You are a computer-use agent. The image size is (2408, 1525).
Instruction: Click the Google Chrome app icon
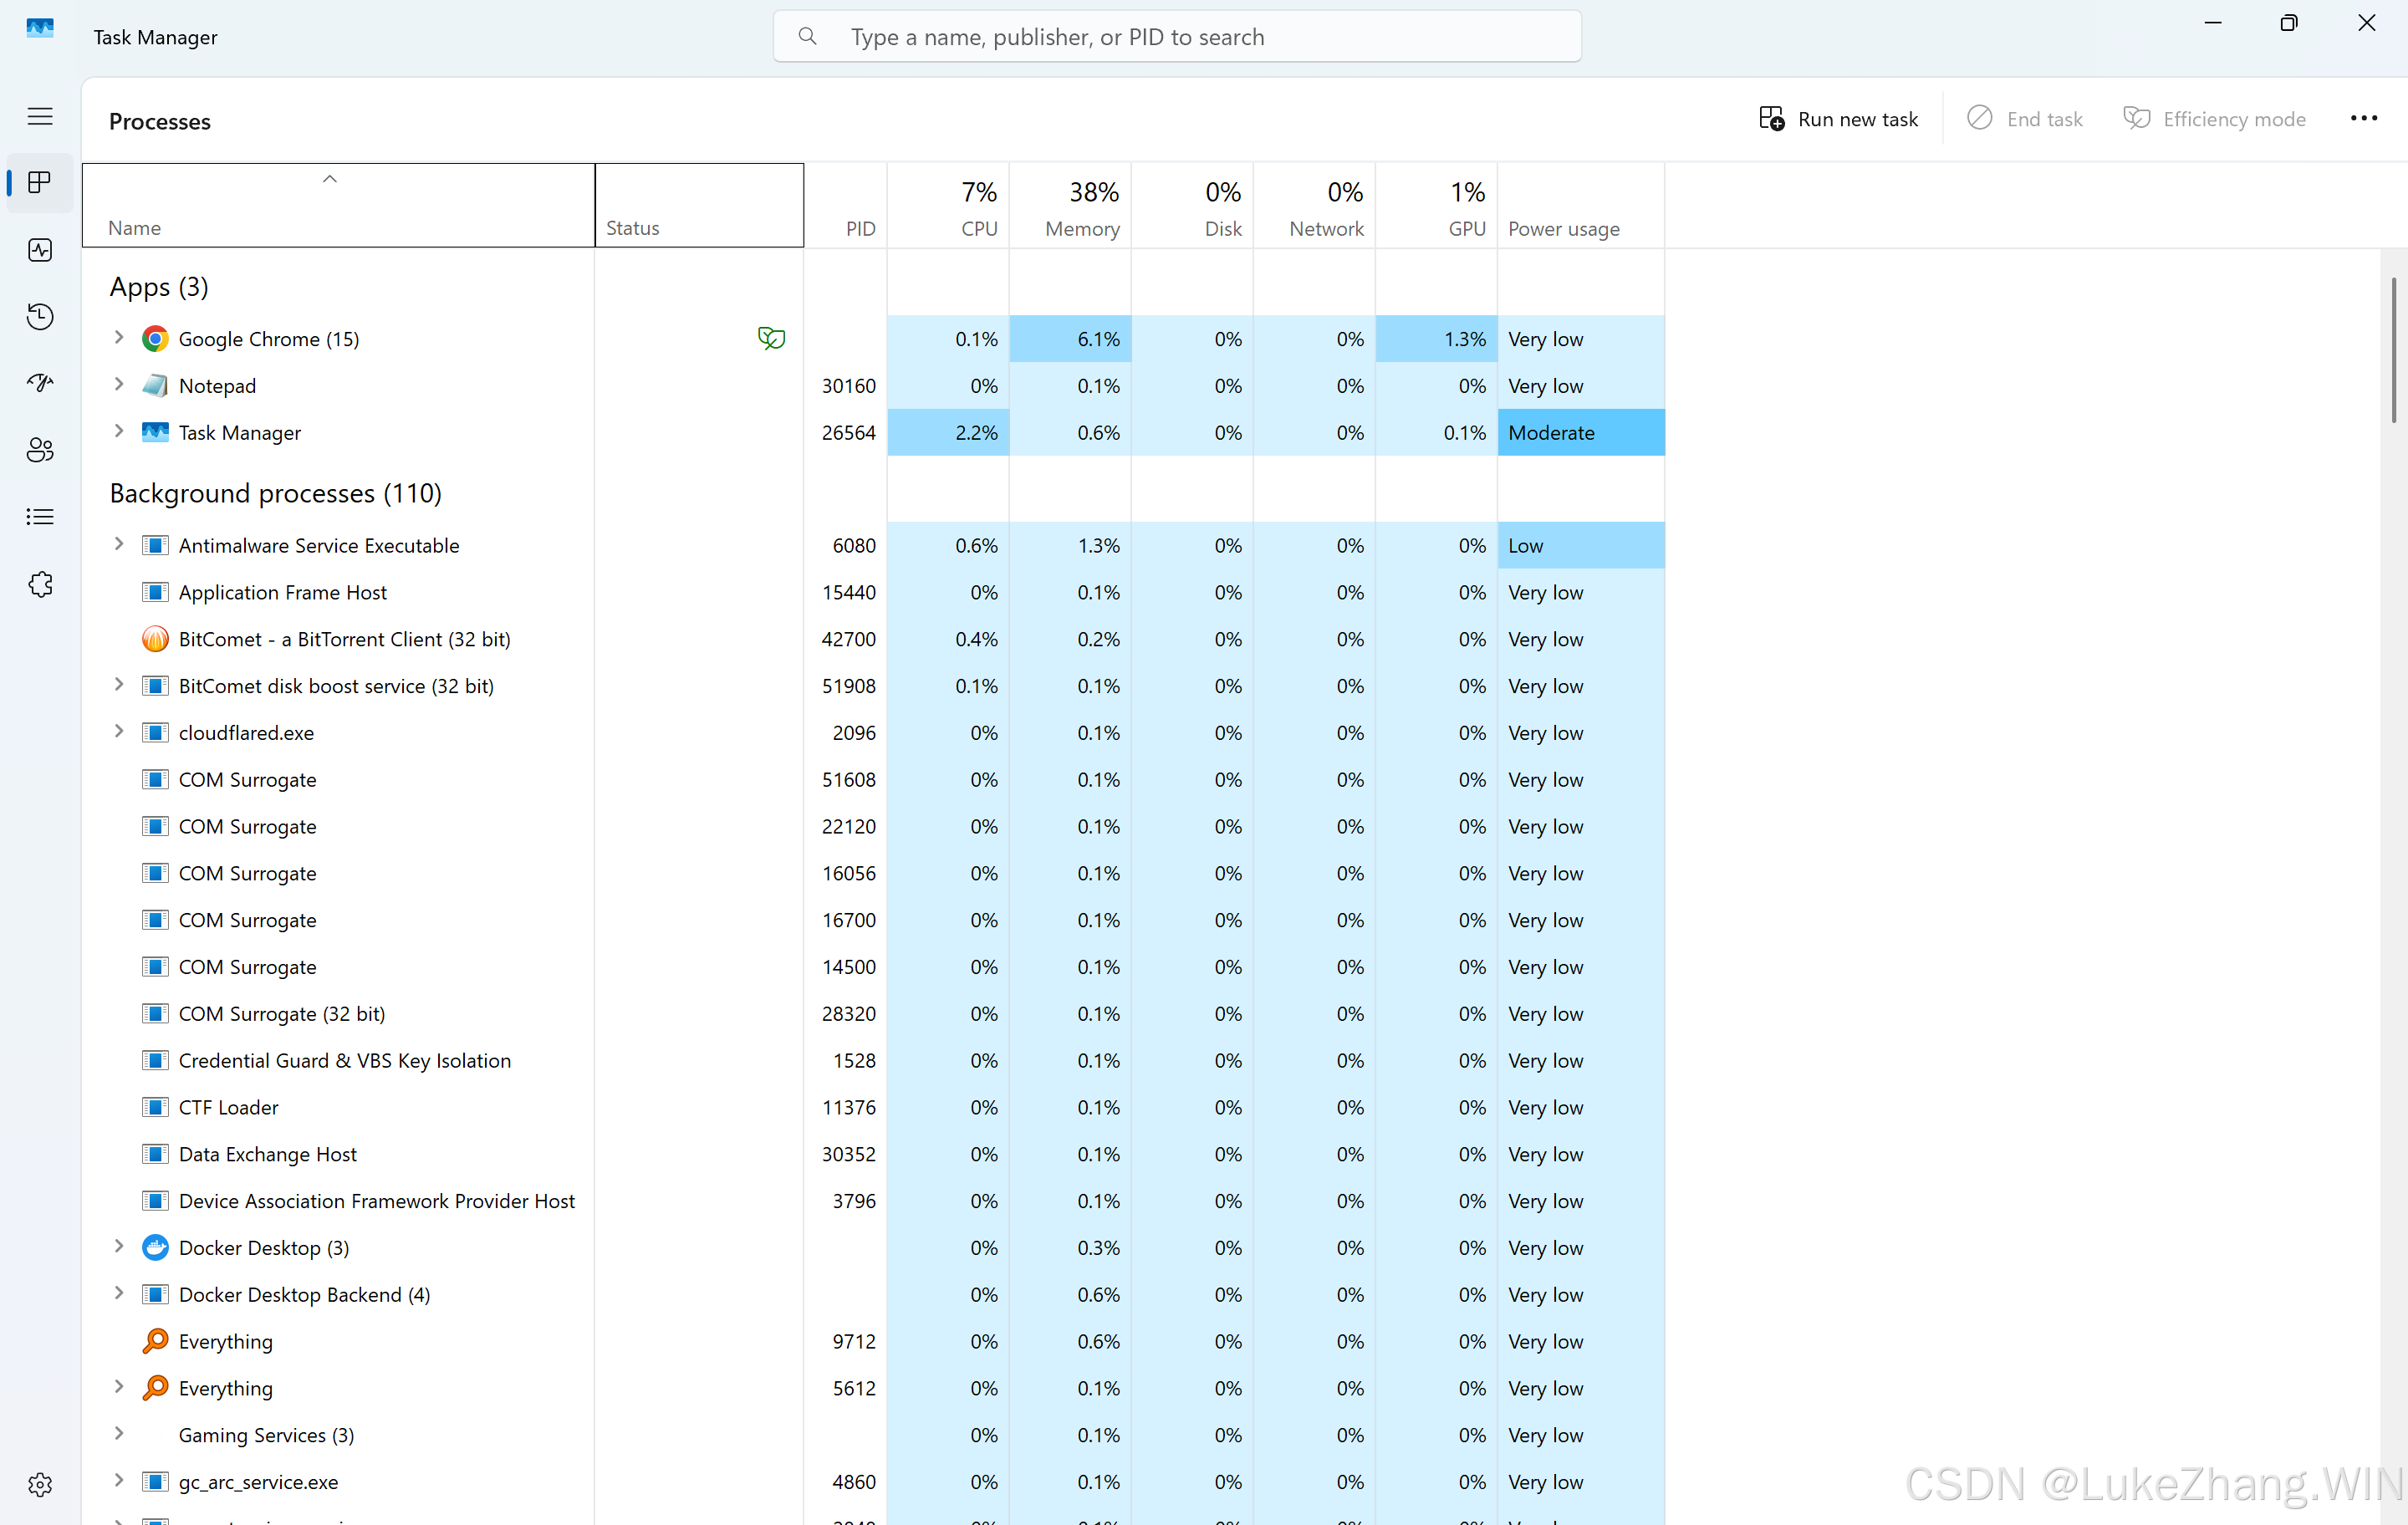155,339
